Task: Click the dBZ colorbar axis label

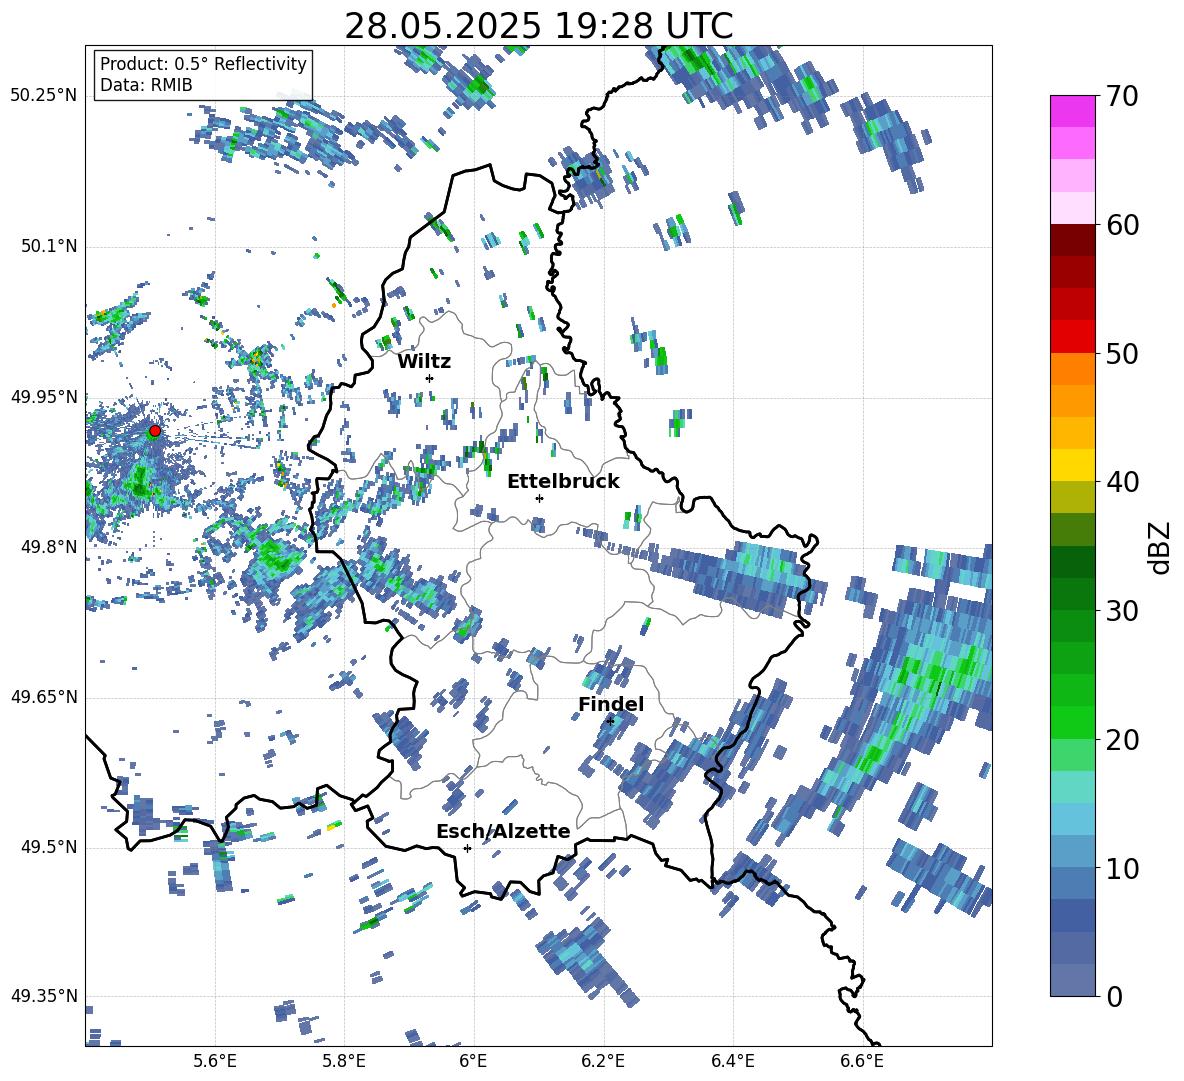Action: pyautogui.click(x=1161, y=547)
